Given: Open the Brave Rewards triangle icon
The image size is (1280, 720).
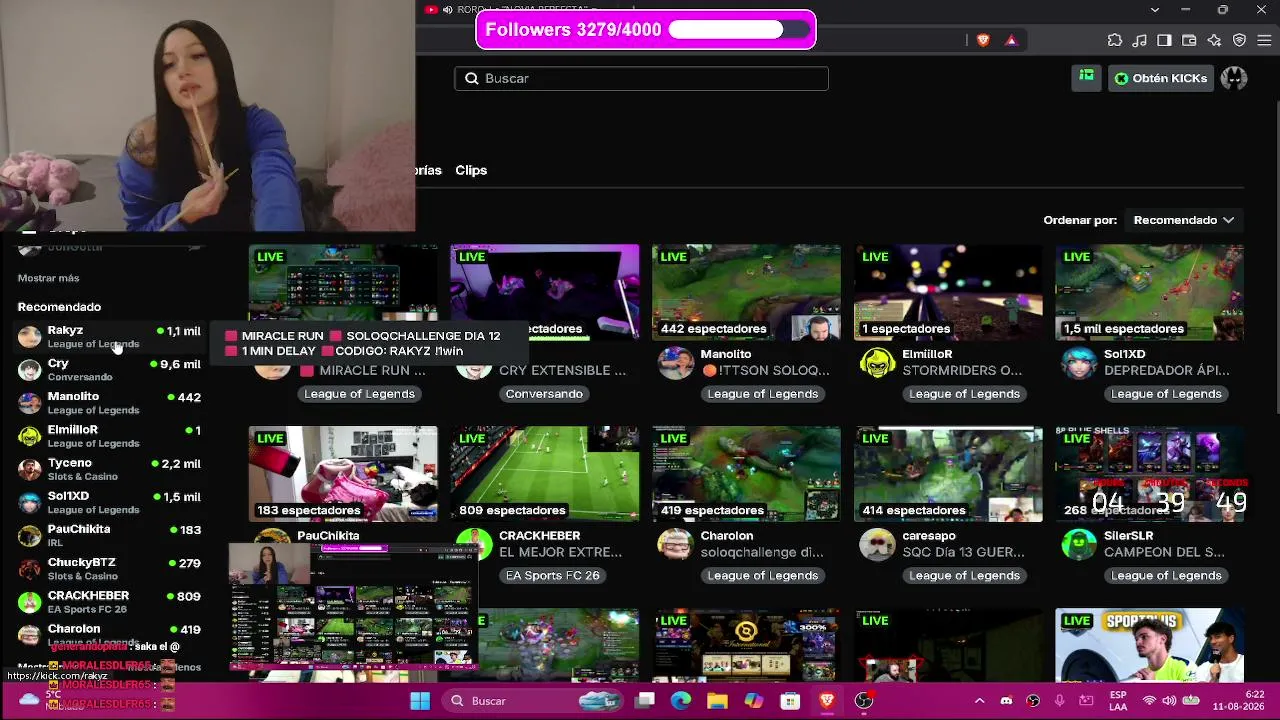Looking at the screenshot, I should [1011, 40].
